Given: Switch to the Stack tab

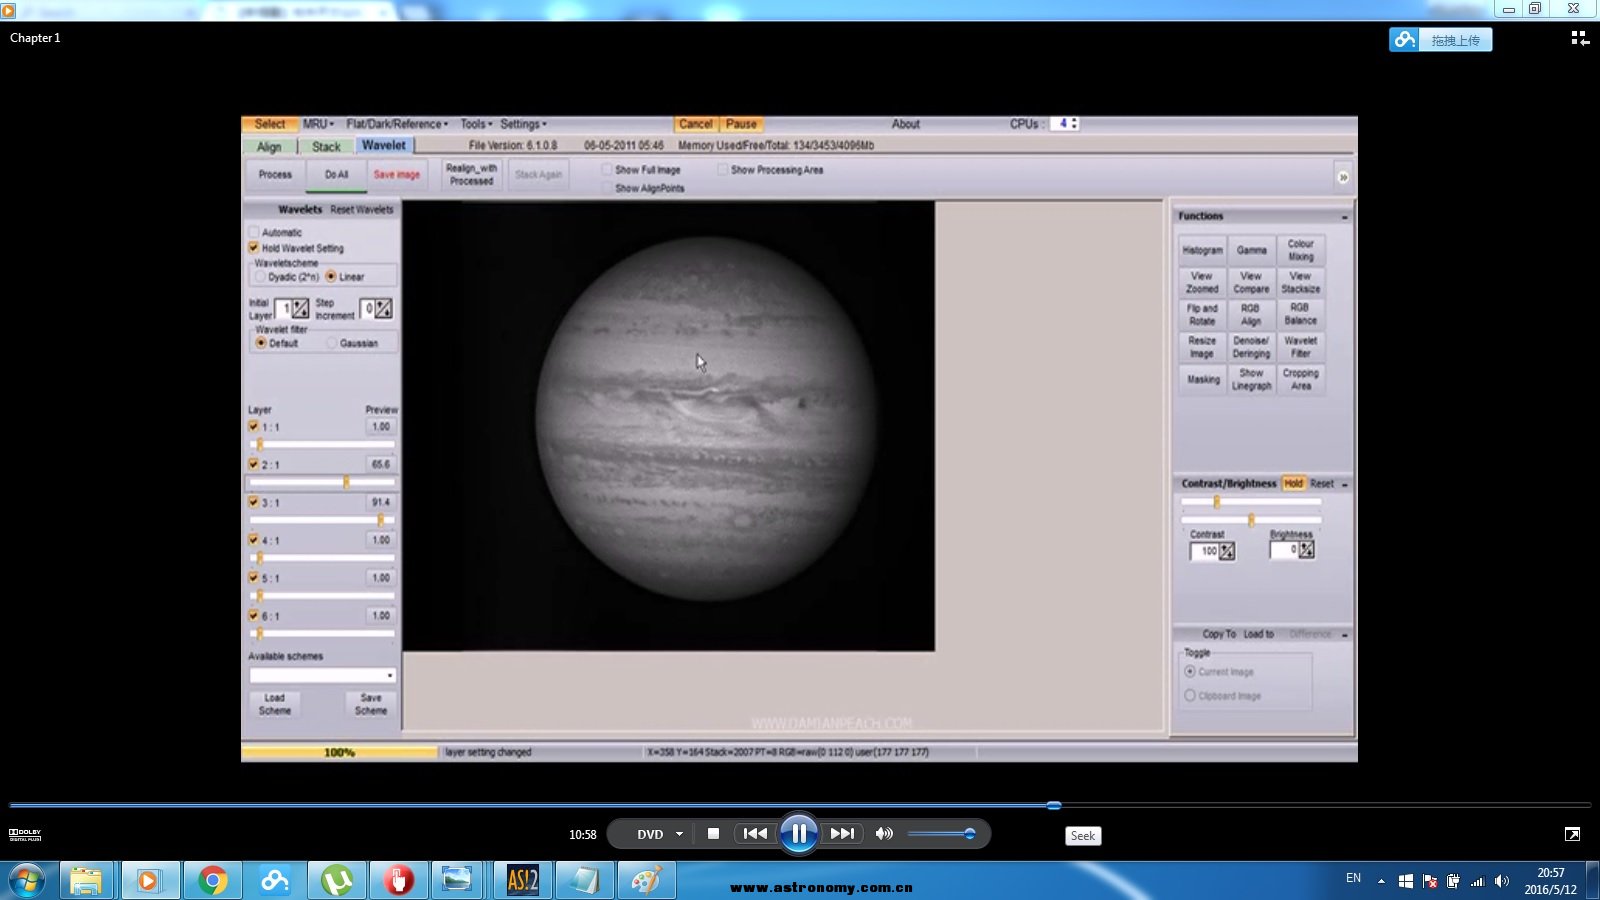Looking at the screenshot, I should (326, 147).
